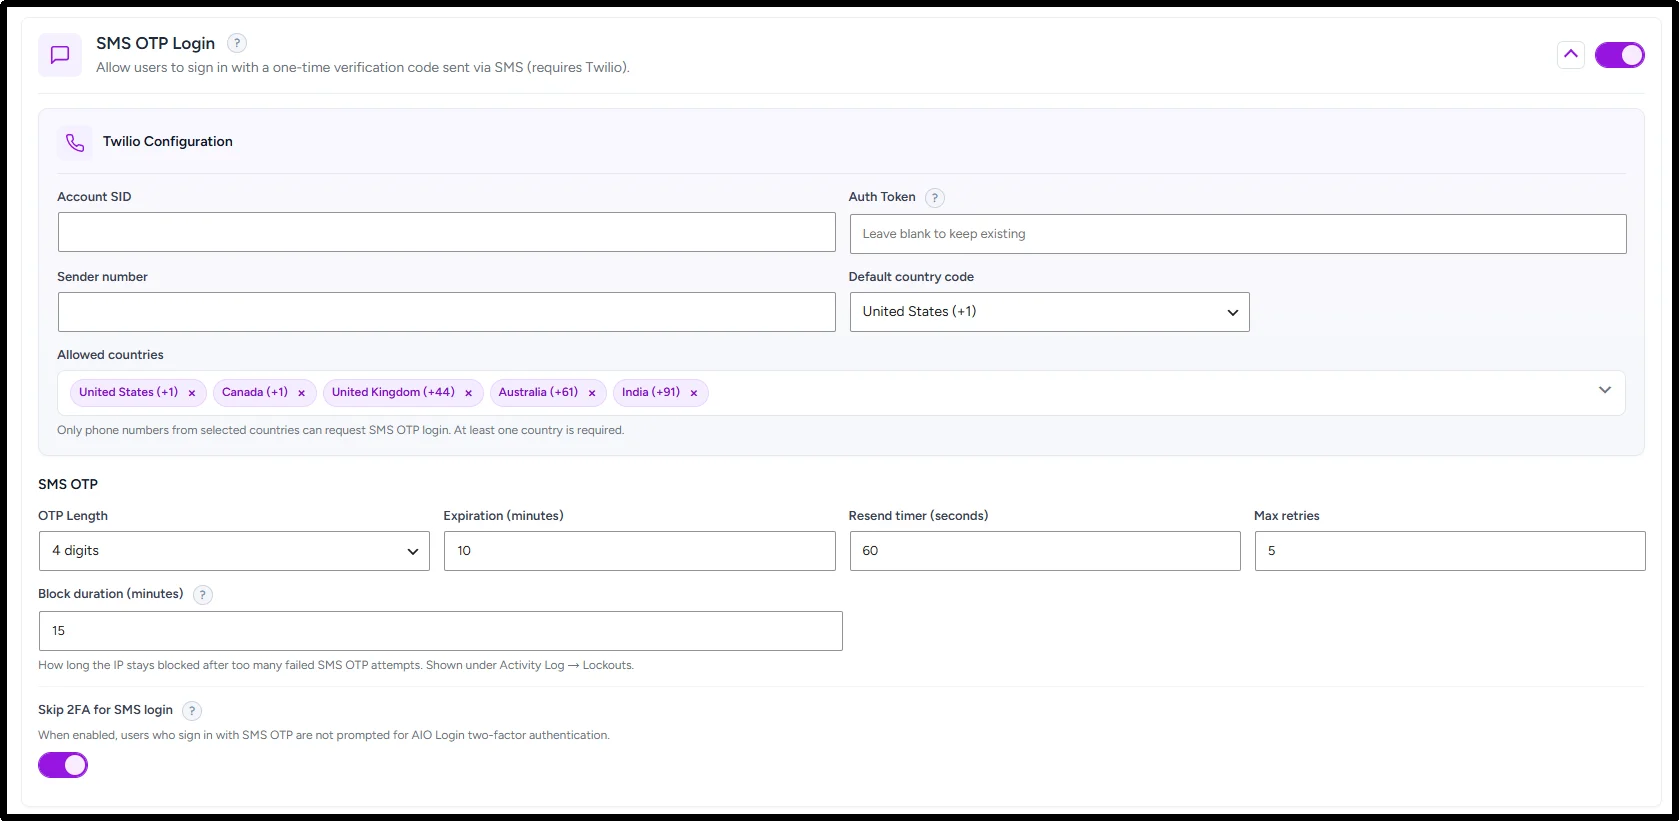Click the Twilio Configuration phone icon
This screenshot has height=821, width=1679.
pyautogui.click(x=75, y=142)
